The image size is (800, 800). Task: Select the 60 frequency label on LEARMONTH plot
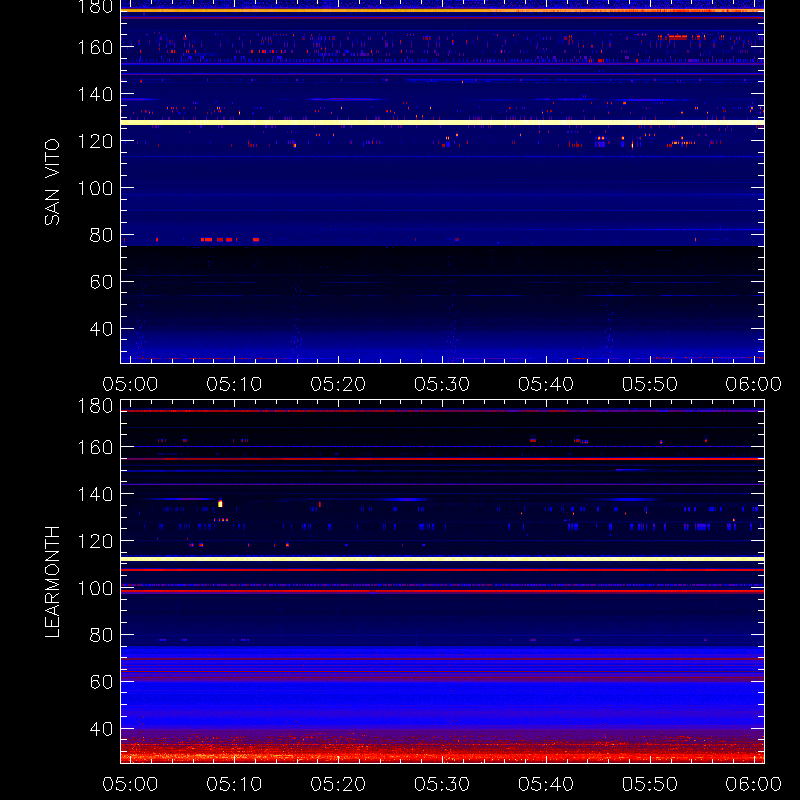tap(101, 682)
